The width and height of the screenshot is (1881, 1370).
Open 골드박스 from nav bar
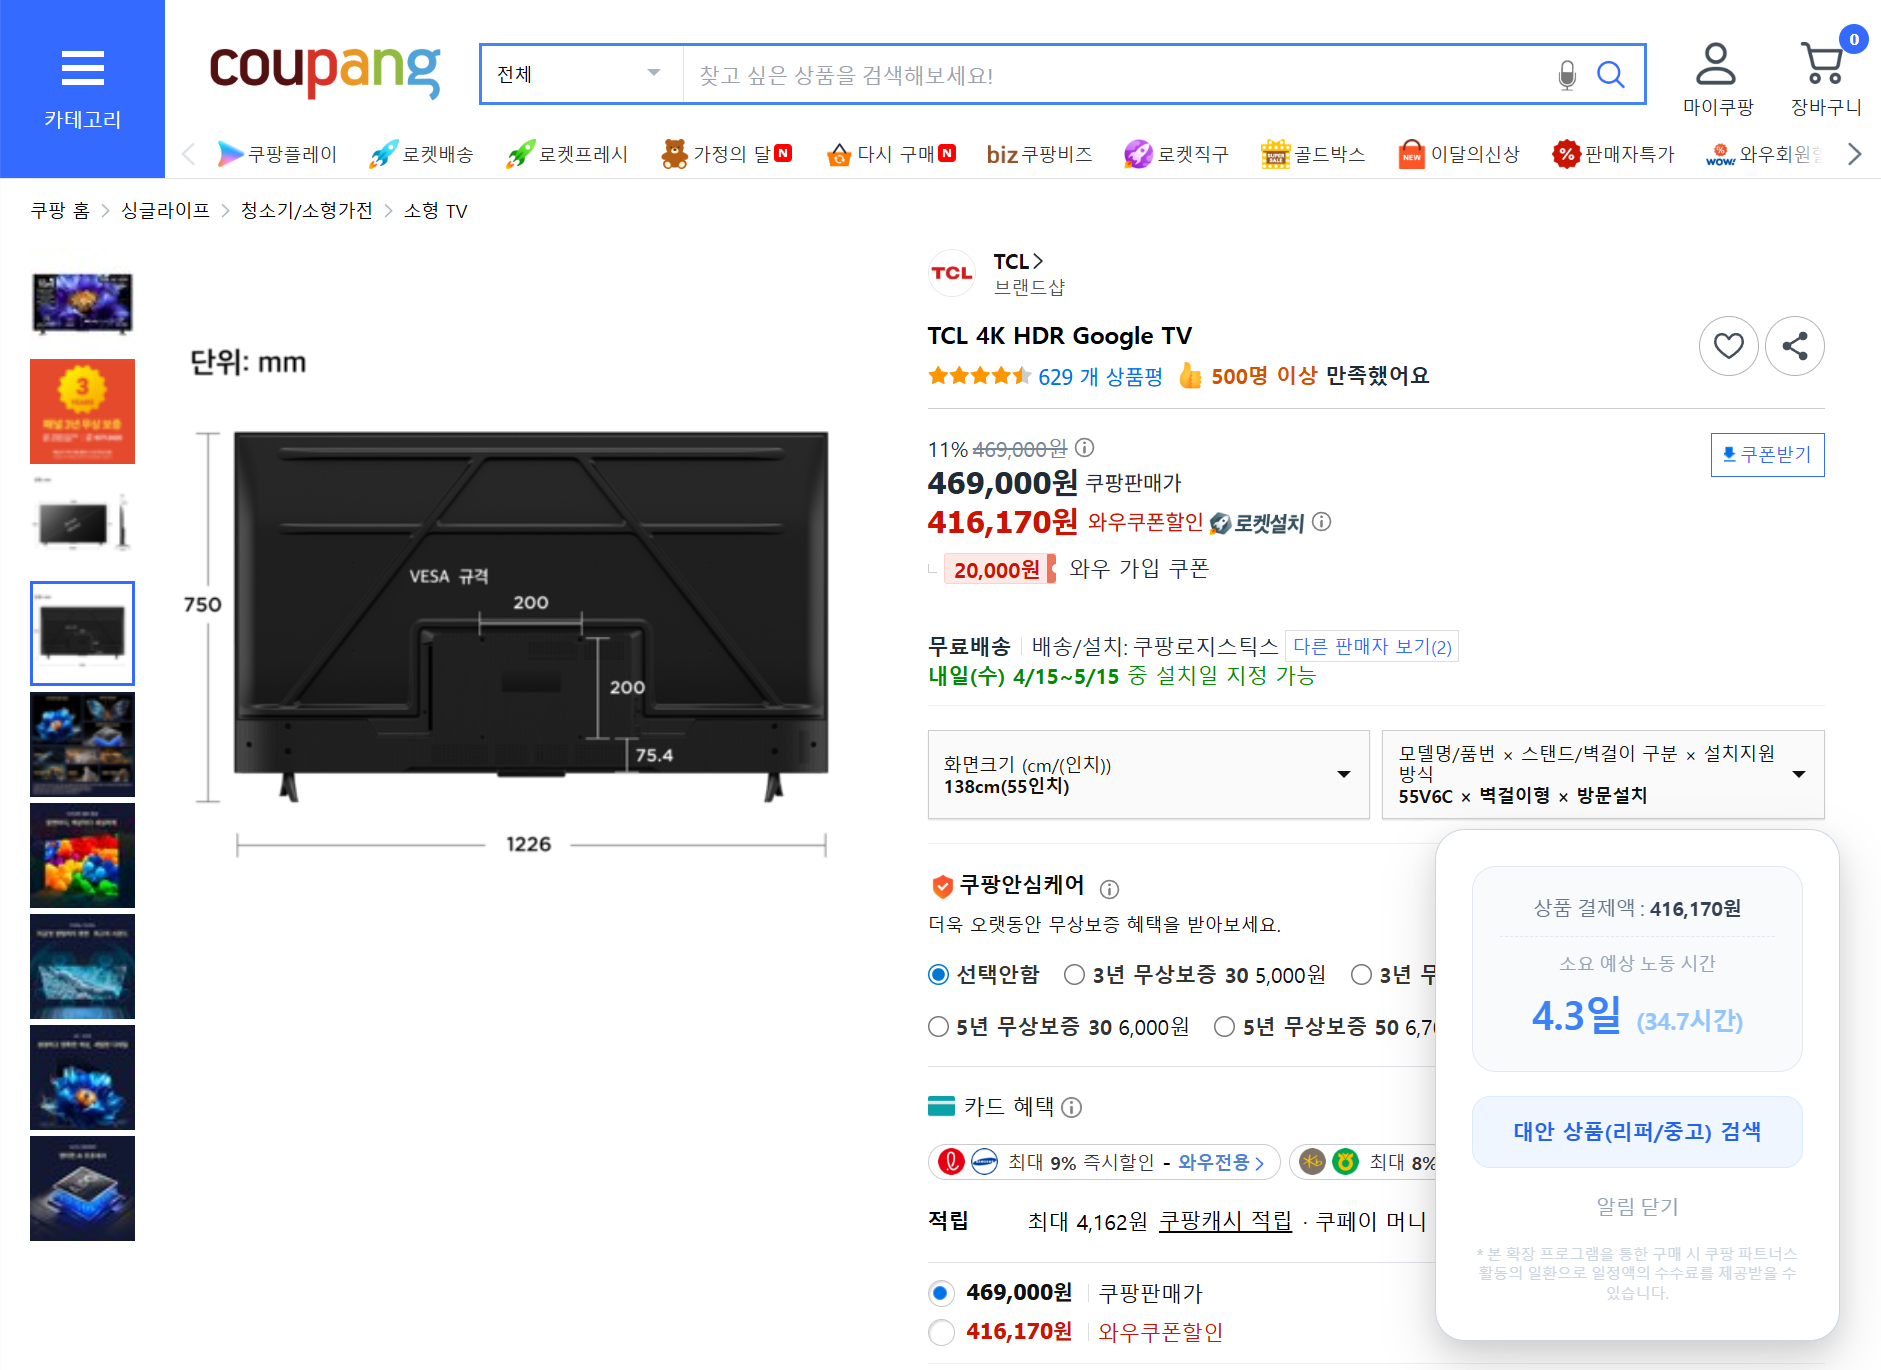1313,154
